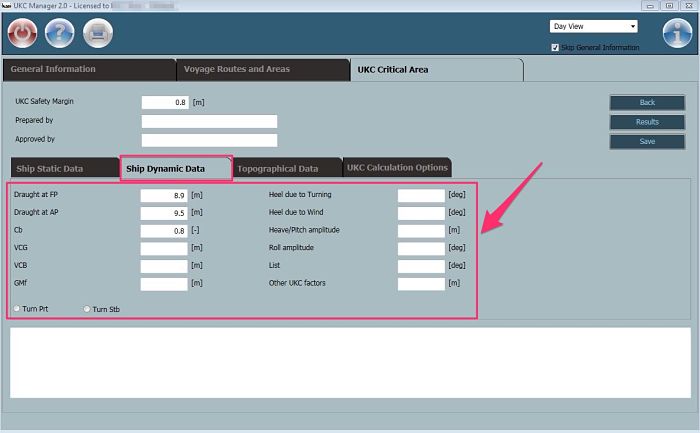Click the print icon in the toolbar

pos(98,33)
